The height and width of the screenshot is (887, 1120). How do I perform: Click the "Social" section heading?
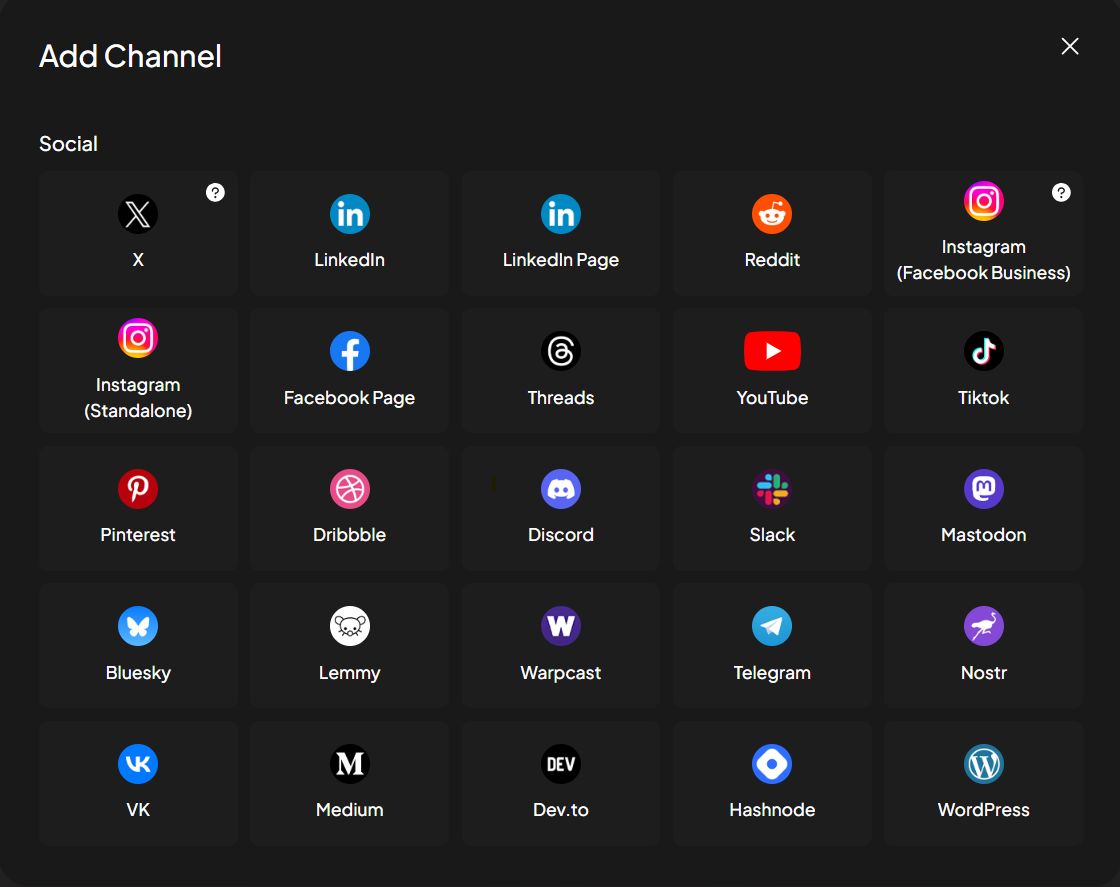pyautogui.click(x=69, y=144)
